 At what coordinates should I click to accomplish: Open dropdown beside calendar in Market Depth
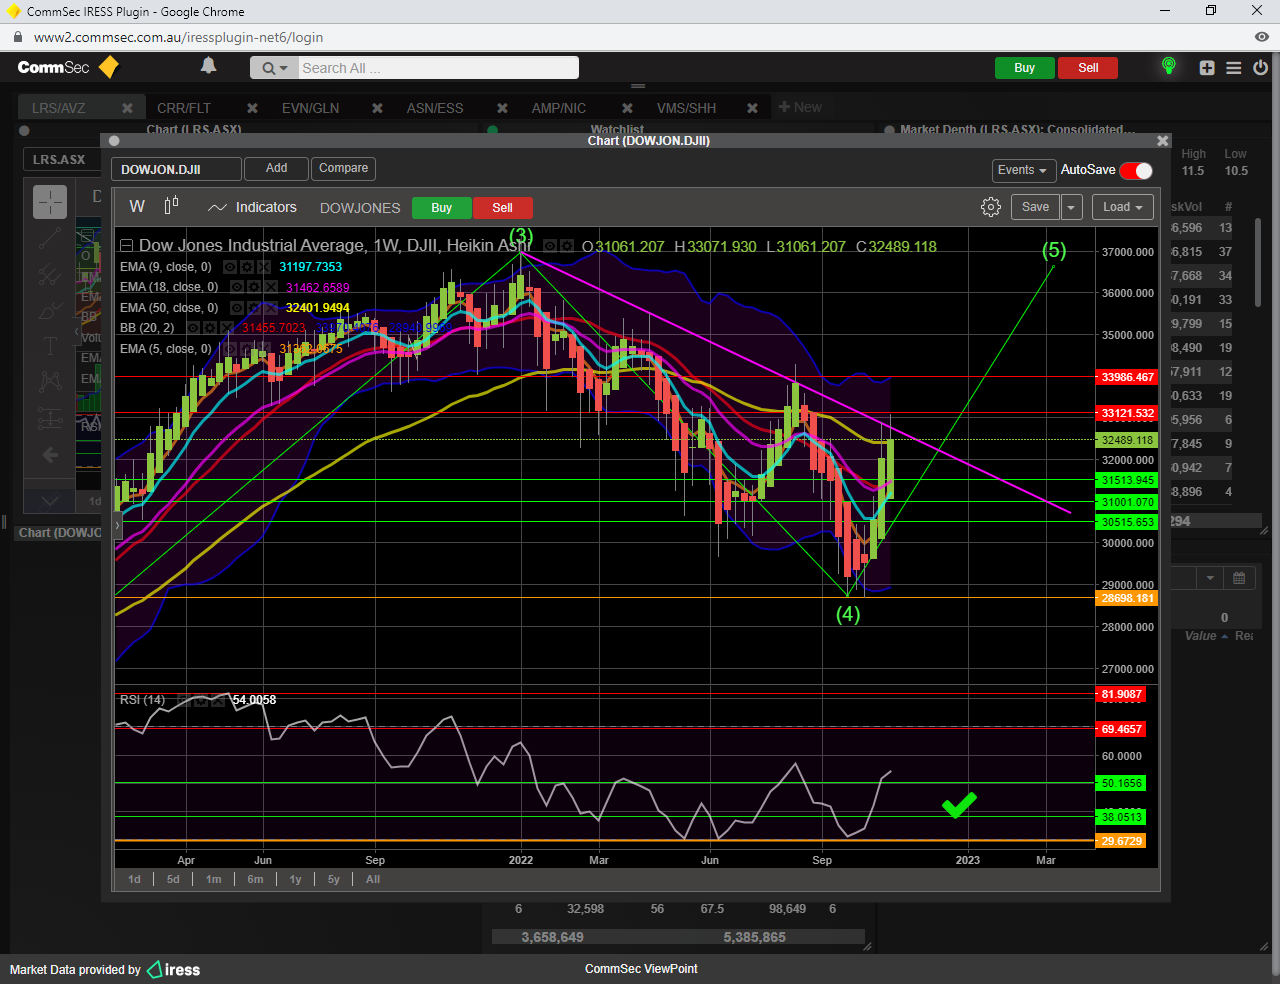coord(1211,578)
